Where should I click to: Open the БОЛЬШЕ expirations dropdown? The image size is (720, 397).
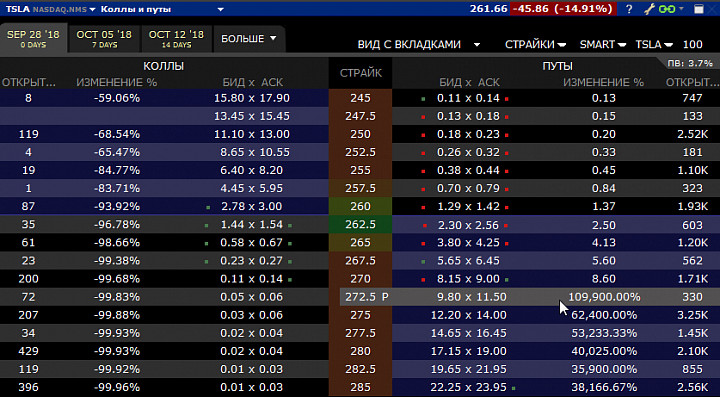(249, 39)
